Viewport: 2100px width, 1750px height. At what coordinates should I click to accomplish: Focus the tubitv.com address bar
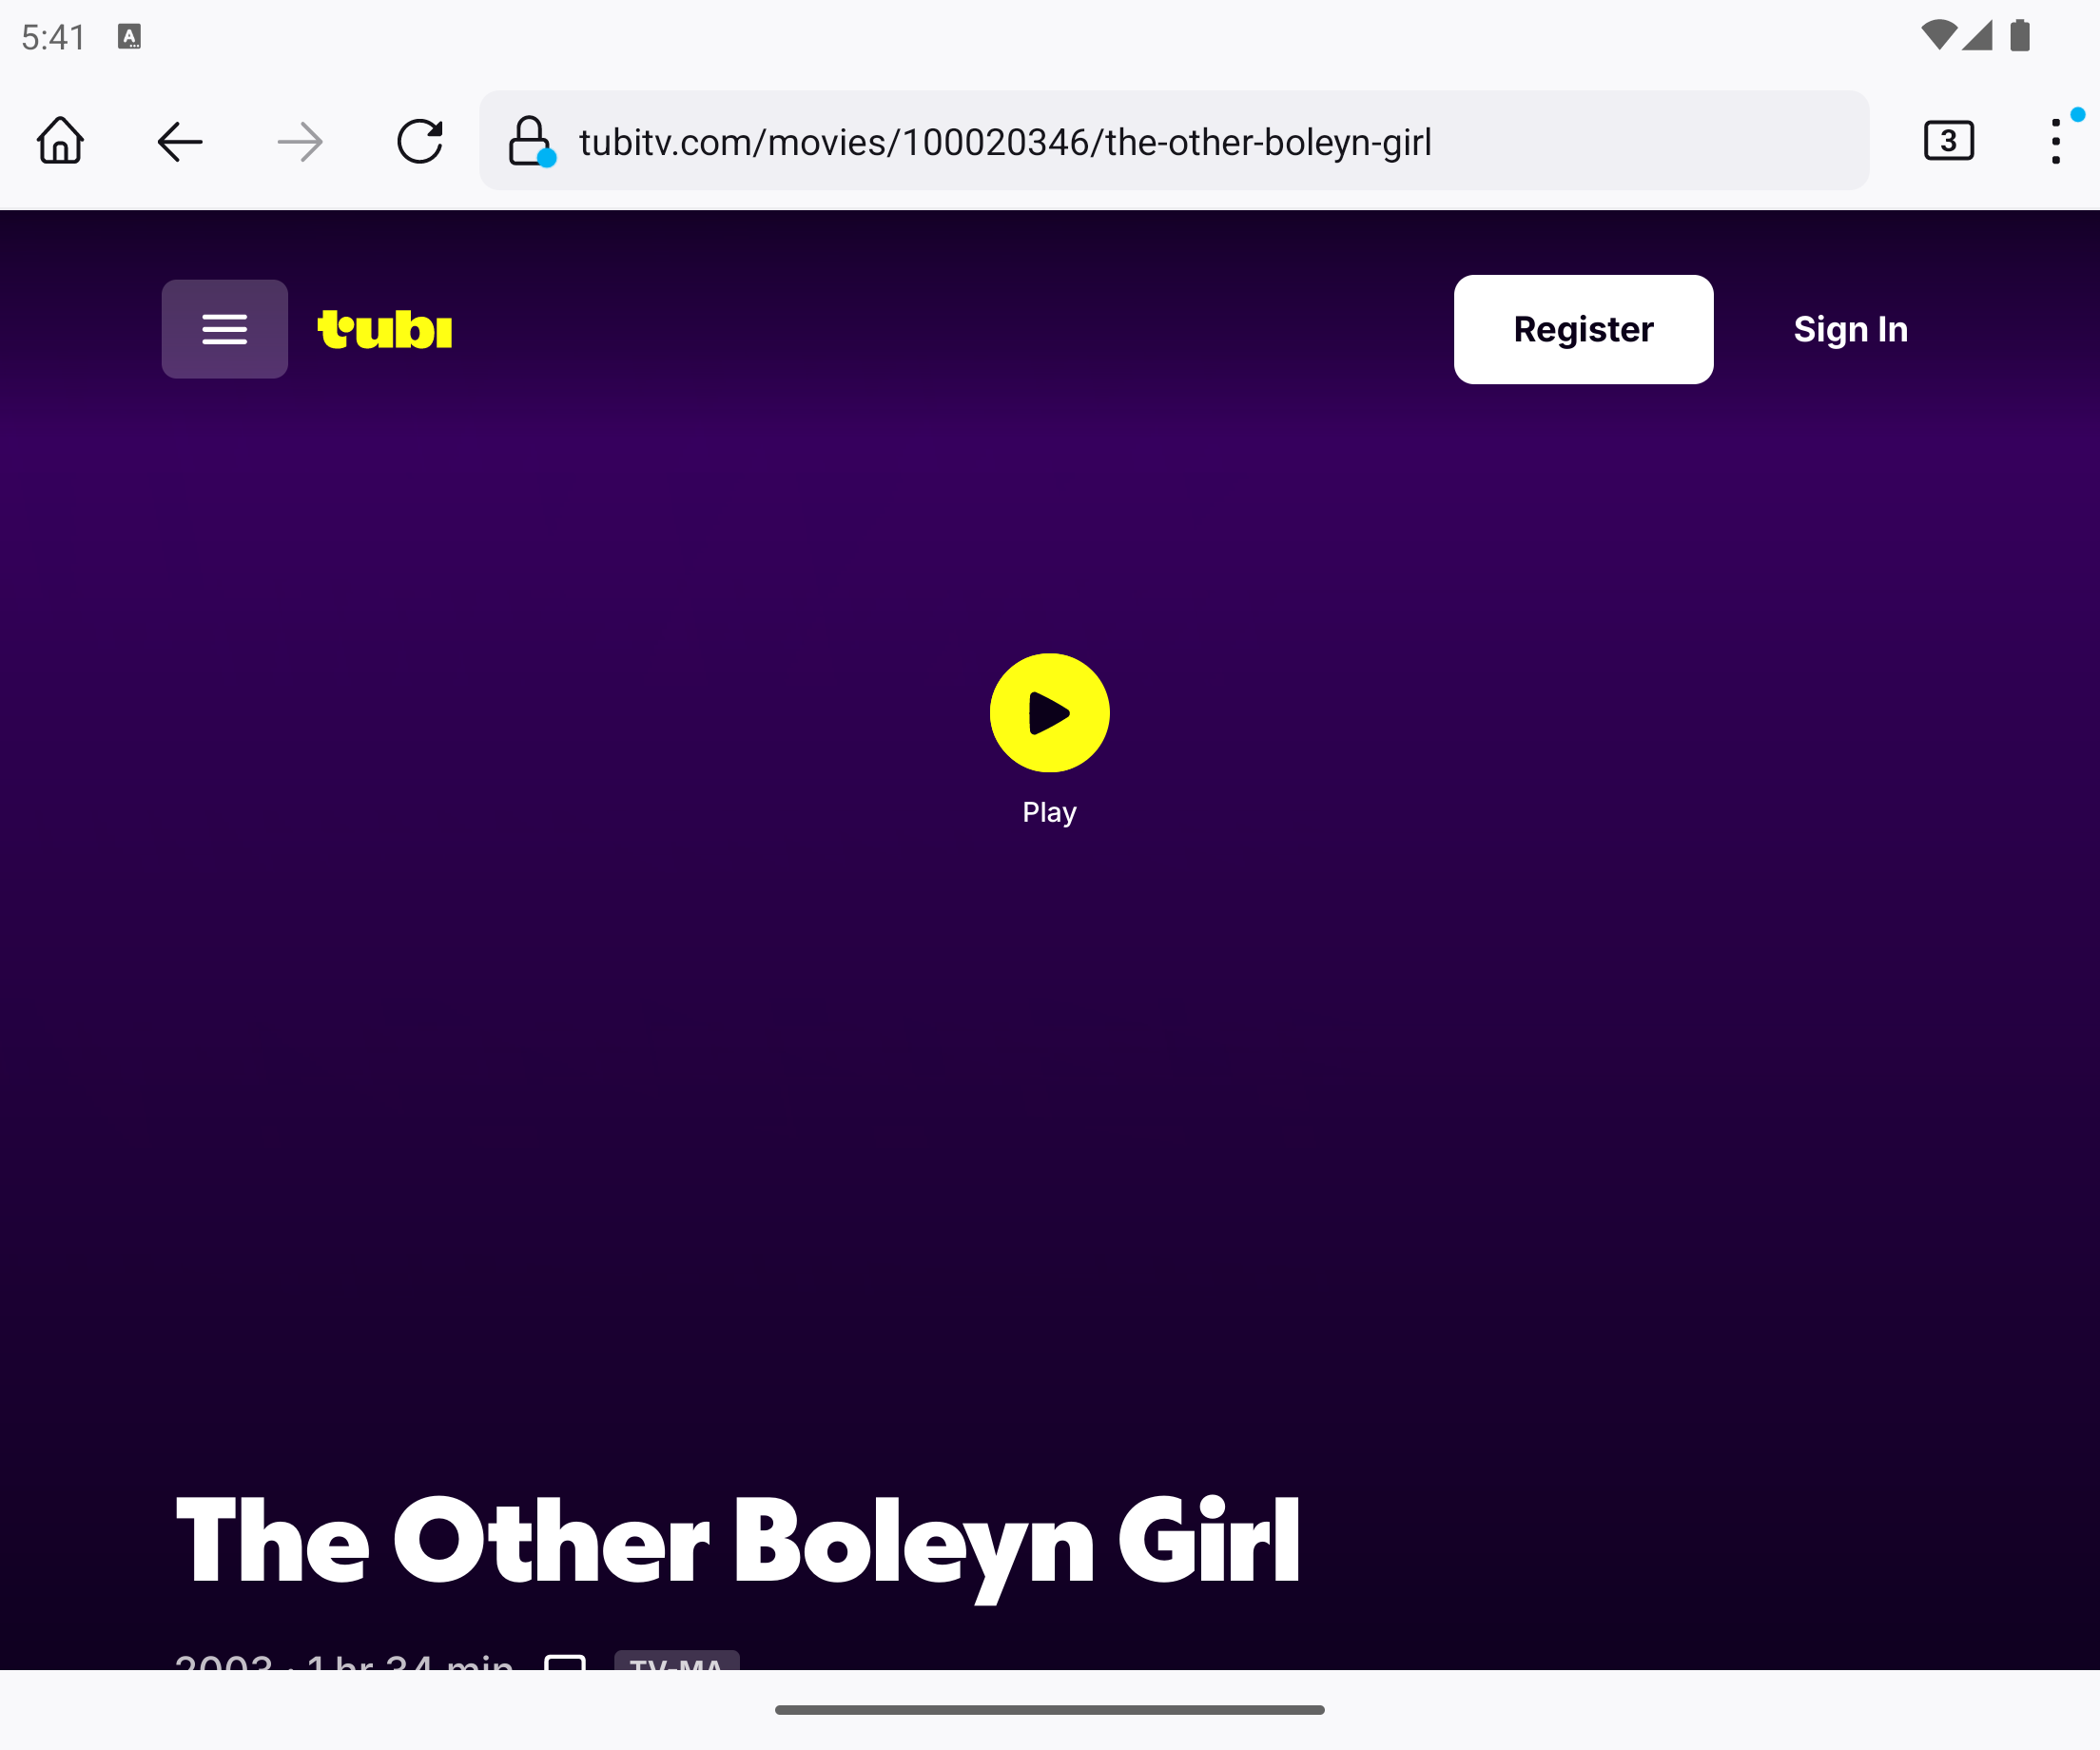tap(1174, 141)
